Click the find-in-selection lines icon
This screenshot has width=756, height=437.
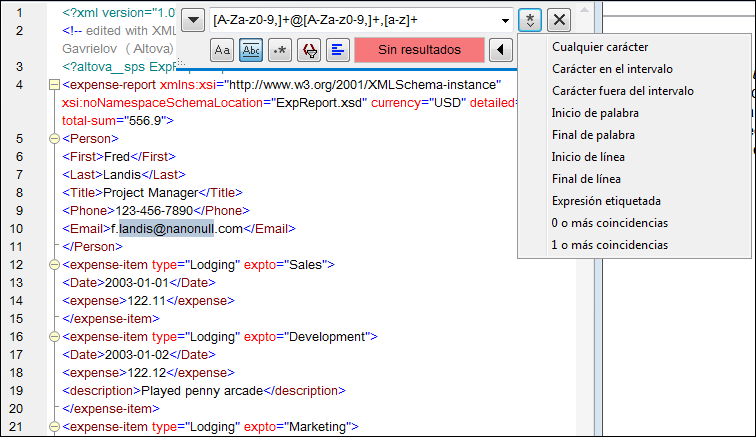pos(338,50)
